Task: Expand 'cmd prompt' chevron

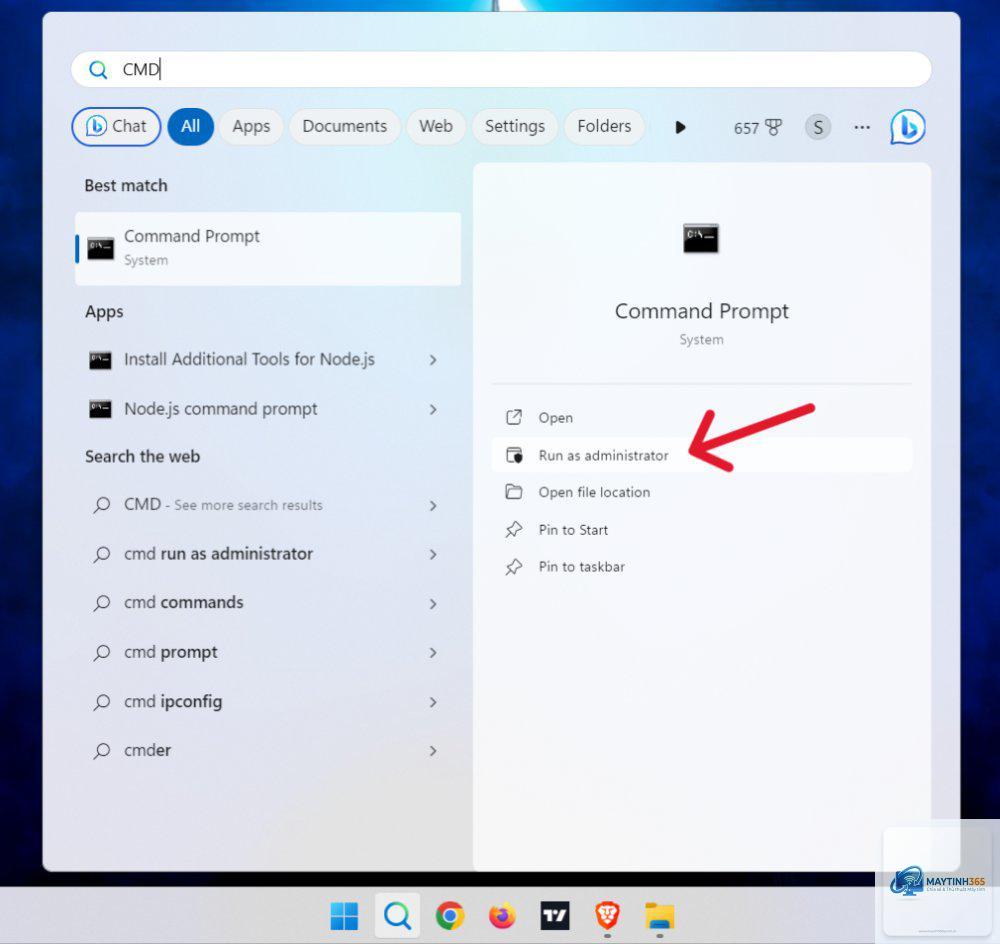Action: tap(433, 653)
